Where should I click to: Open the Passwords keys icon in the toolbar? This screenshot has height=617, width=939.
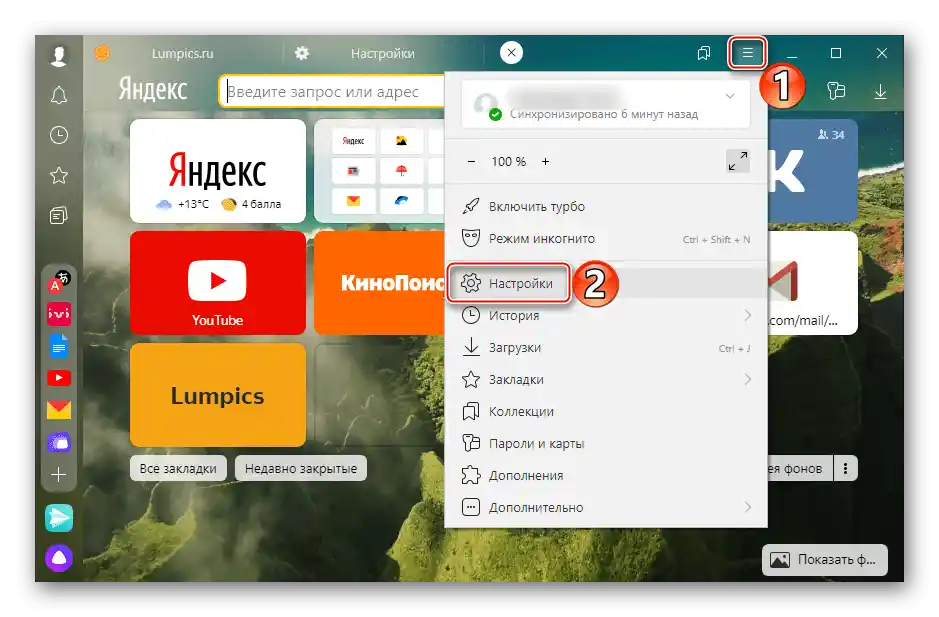[837, 90]
